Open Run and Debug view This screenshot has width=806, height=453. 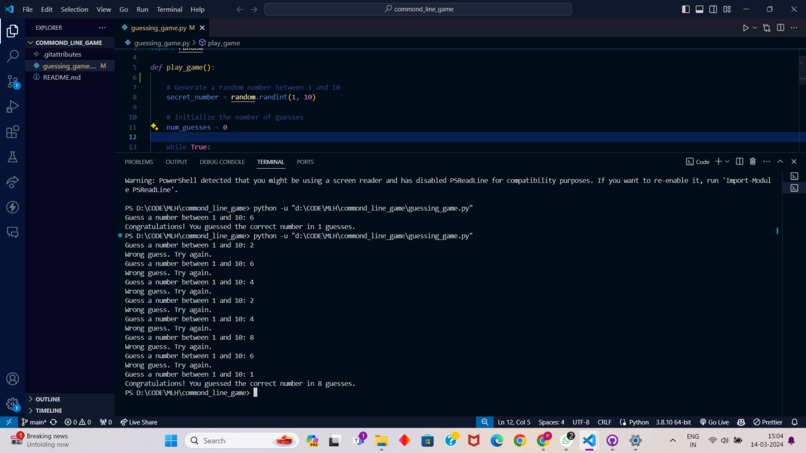point(12,106)
